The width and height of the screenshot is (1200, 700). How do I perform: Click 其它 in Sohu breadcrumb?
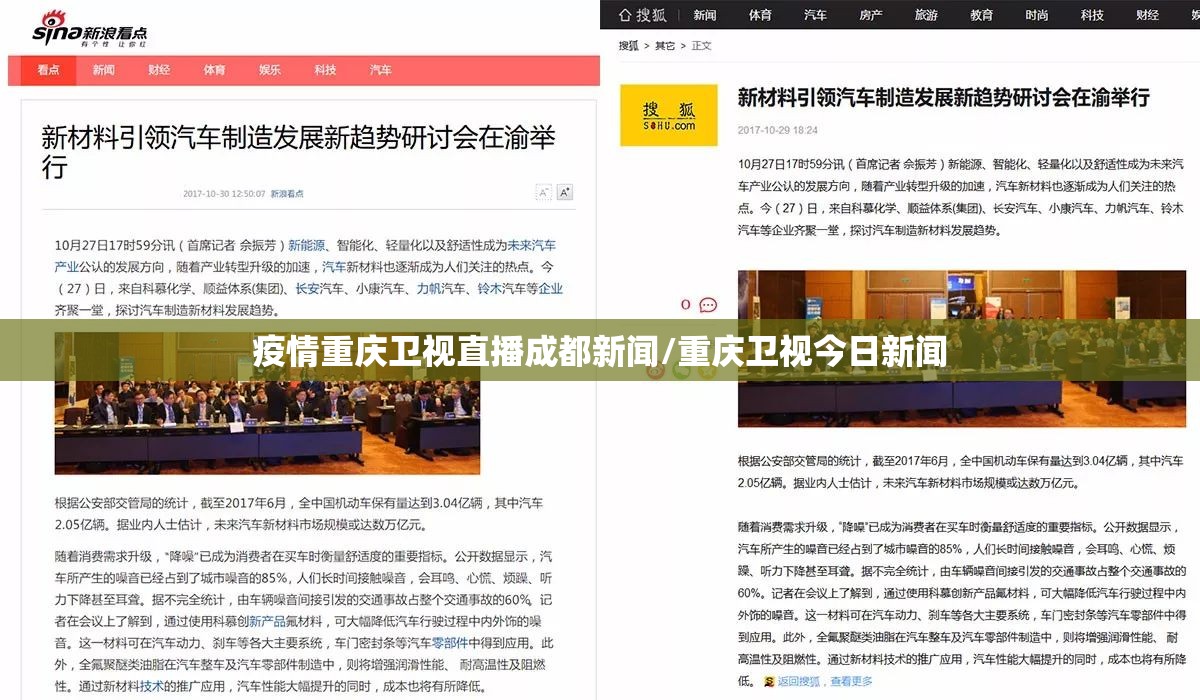[665, 46]
